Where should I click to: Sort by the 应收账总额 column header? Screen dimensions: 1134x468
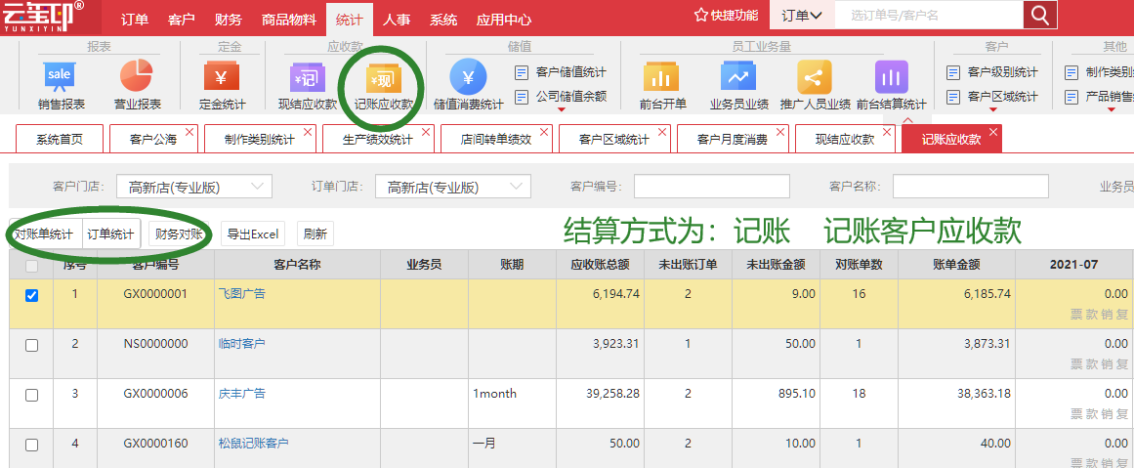click(x=600, y=265)
